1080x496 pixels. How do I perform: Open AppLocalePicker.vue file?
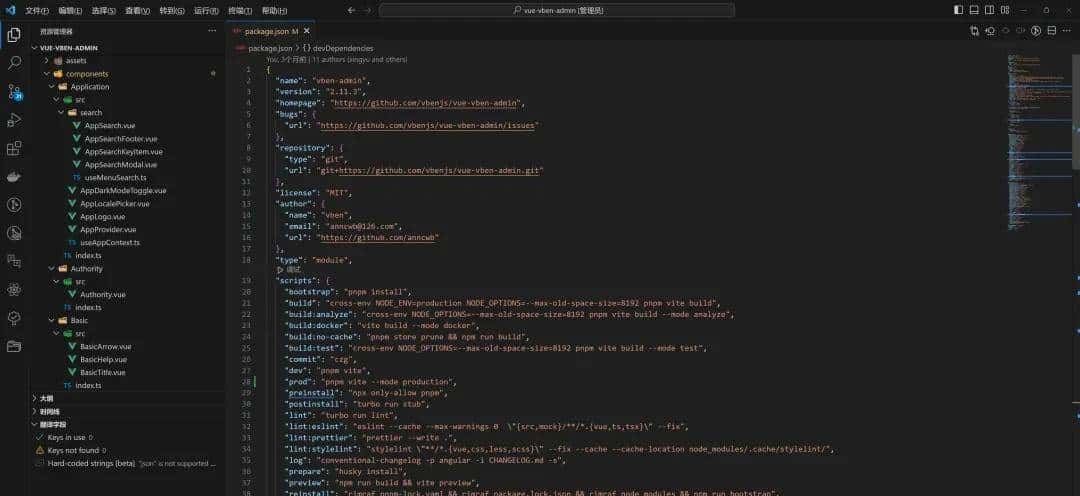point(114,204)
